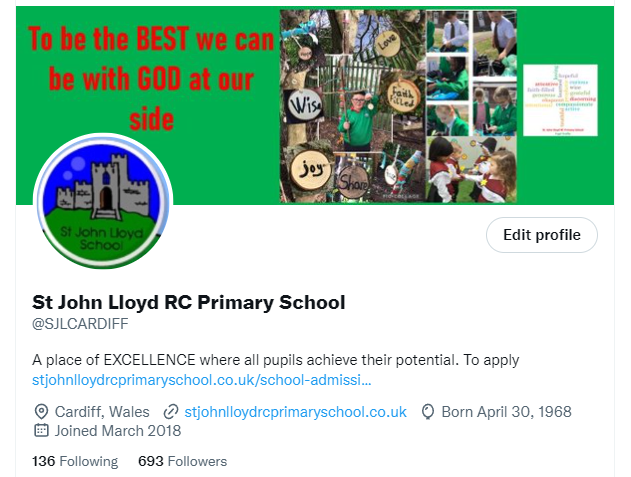Click the Edit profile button
631x477 pixels.
542,235
